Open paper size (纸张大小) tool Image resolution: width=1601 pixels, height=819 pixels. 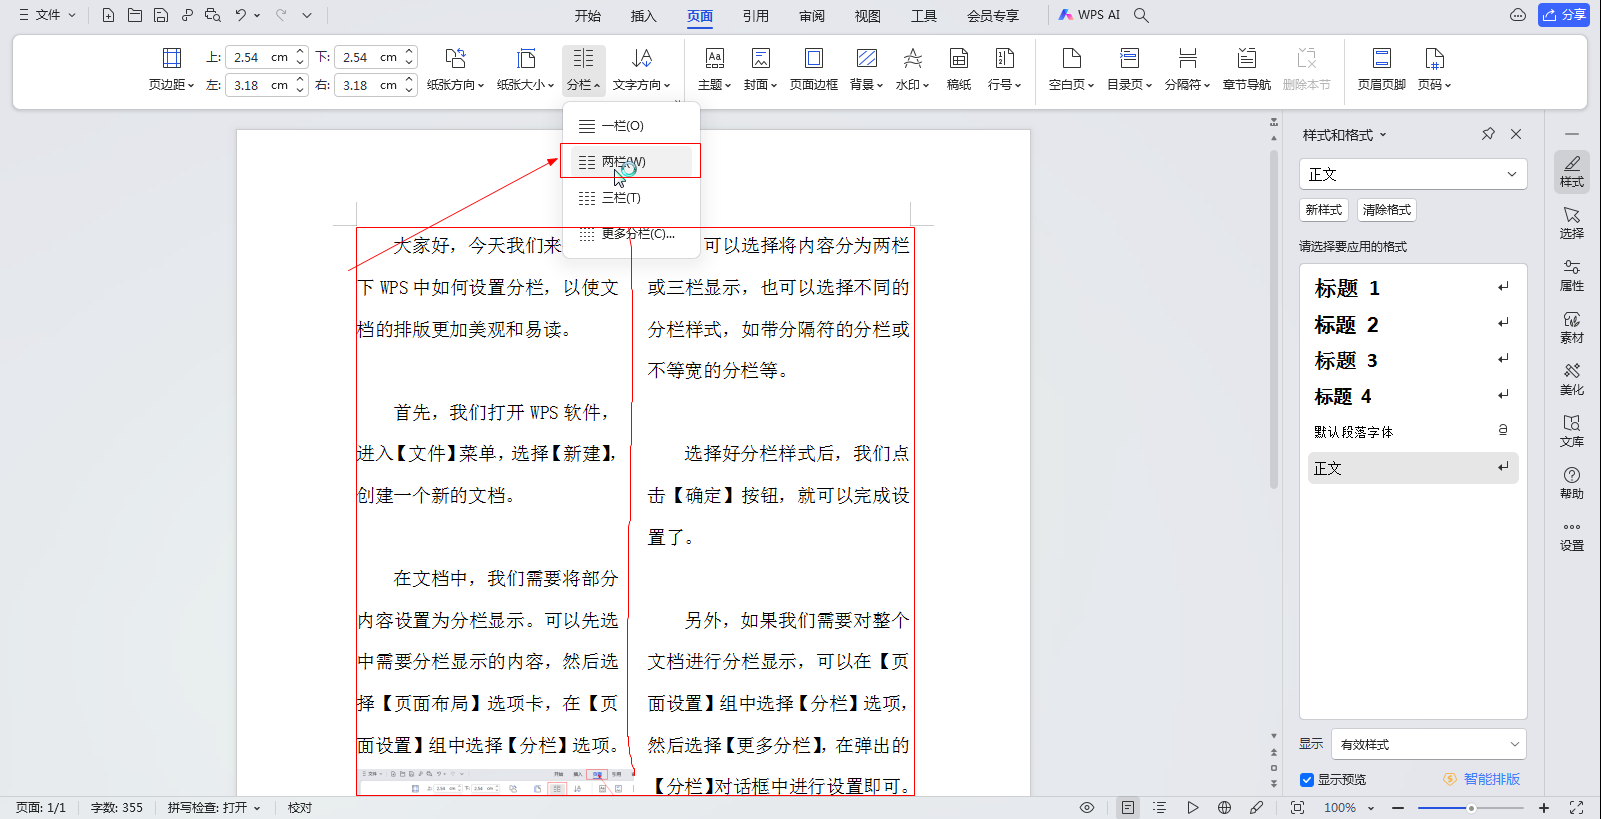coord(525,69)
